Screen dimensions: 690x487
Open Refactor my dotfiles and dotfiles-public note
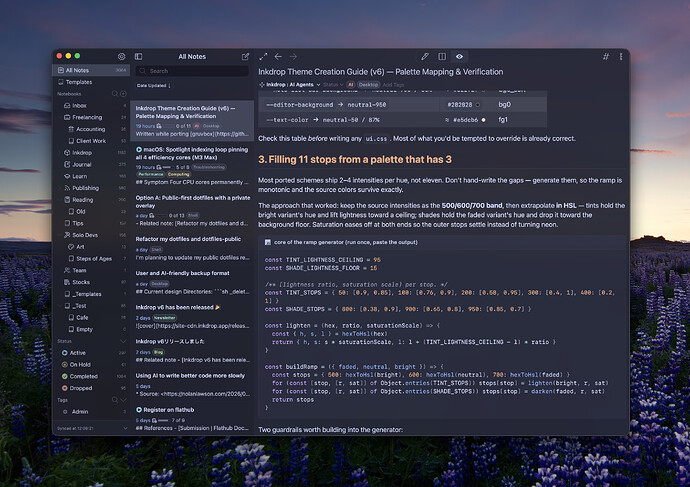coord(192,249)
